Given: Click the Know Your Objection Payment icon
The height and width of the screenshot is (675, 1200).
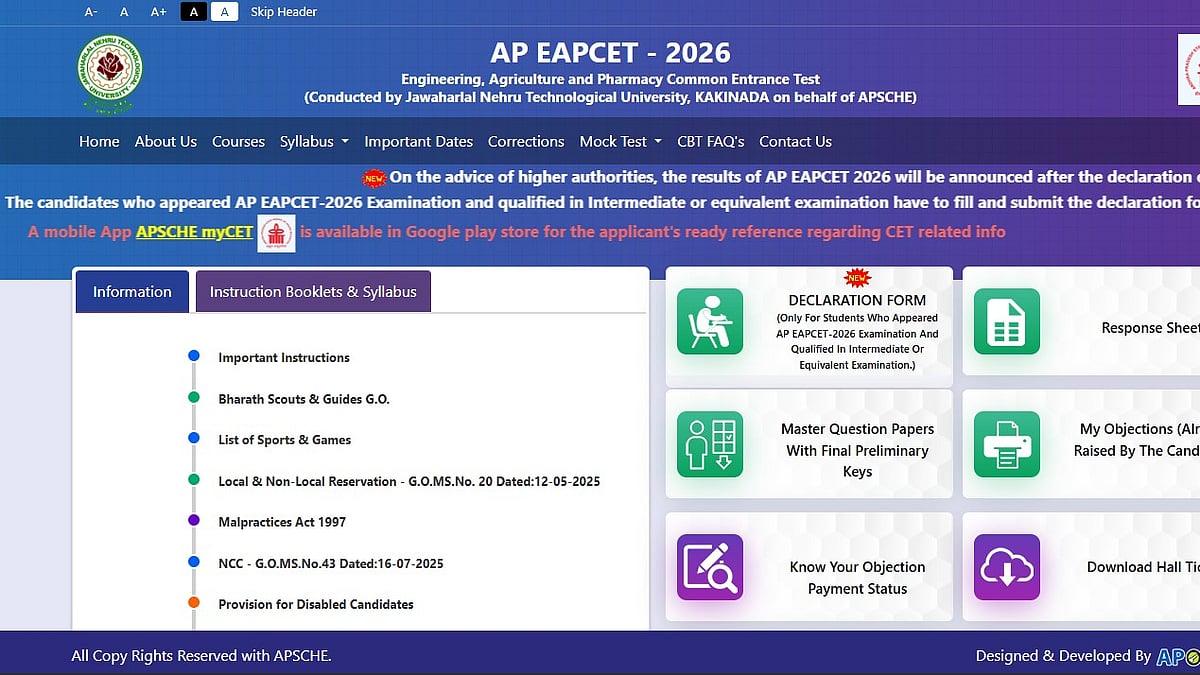Looking at the screenshot, I should 710,567.
